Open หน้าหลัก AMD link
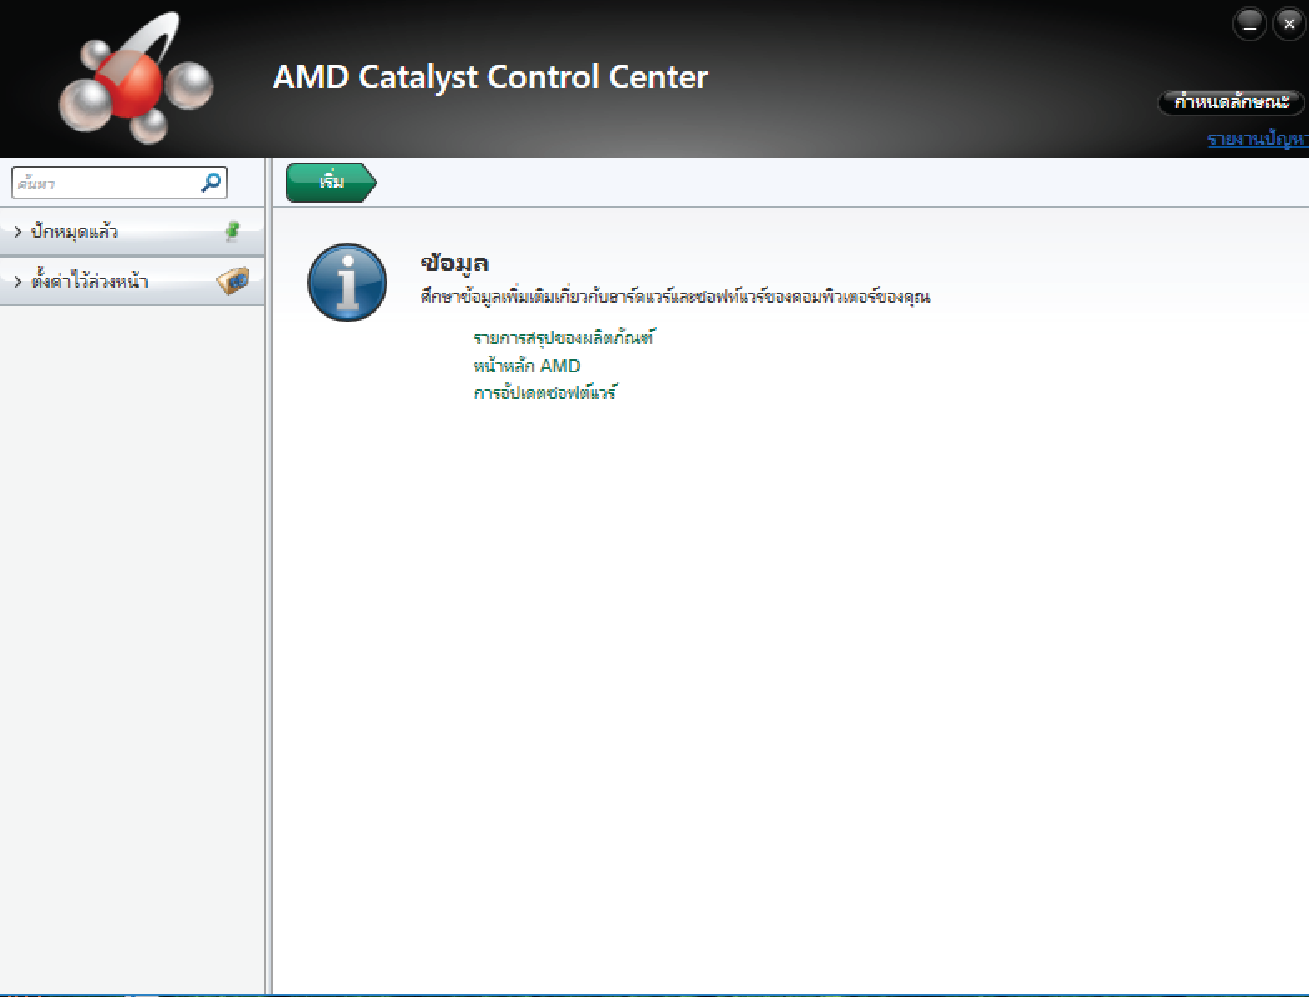 pyautogui.click(x=527, y=366)
